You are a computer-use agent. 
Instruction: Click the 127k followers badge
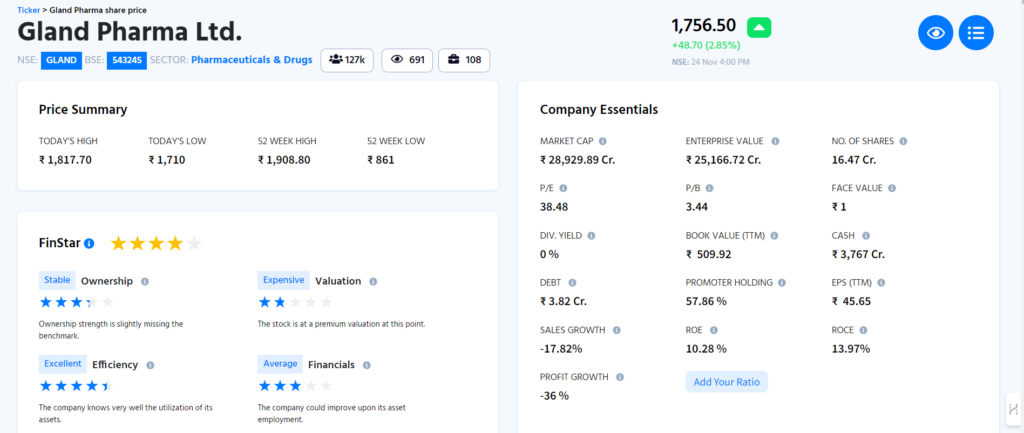pos(347,60)
